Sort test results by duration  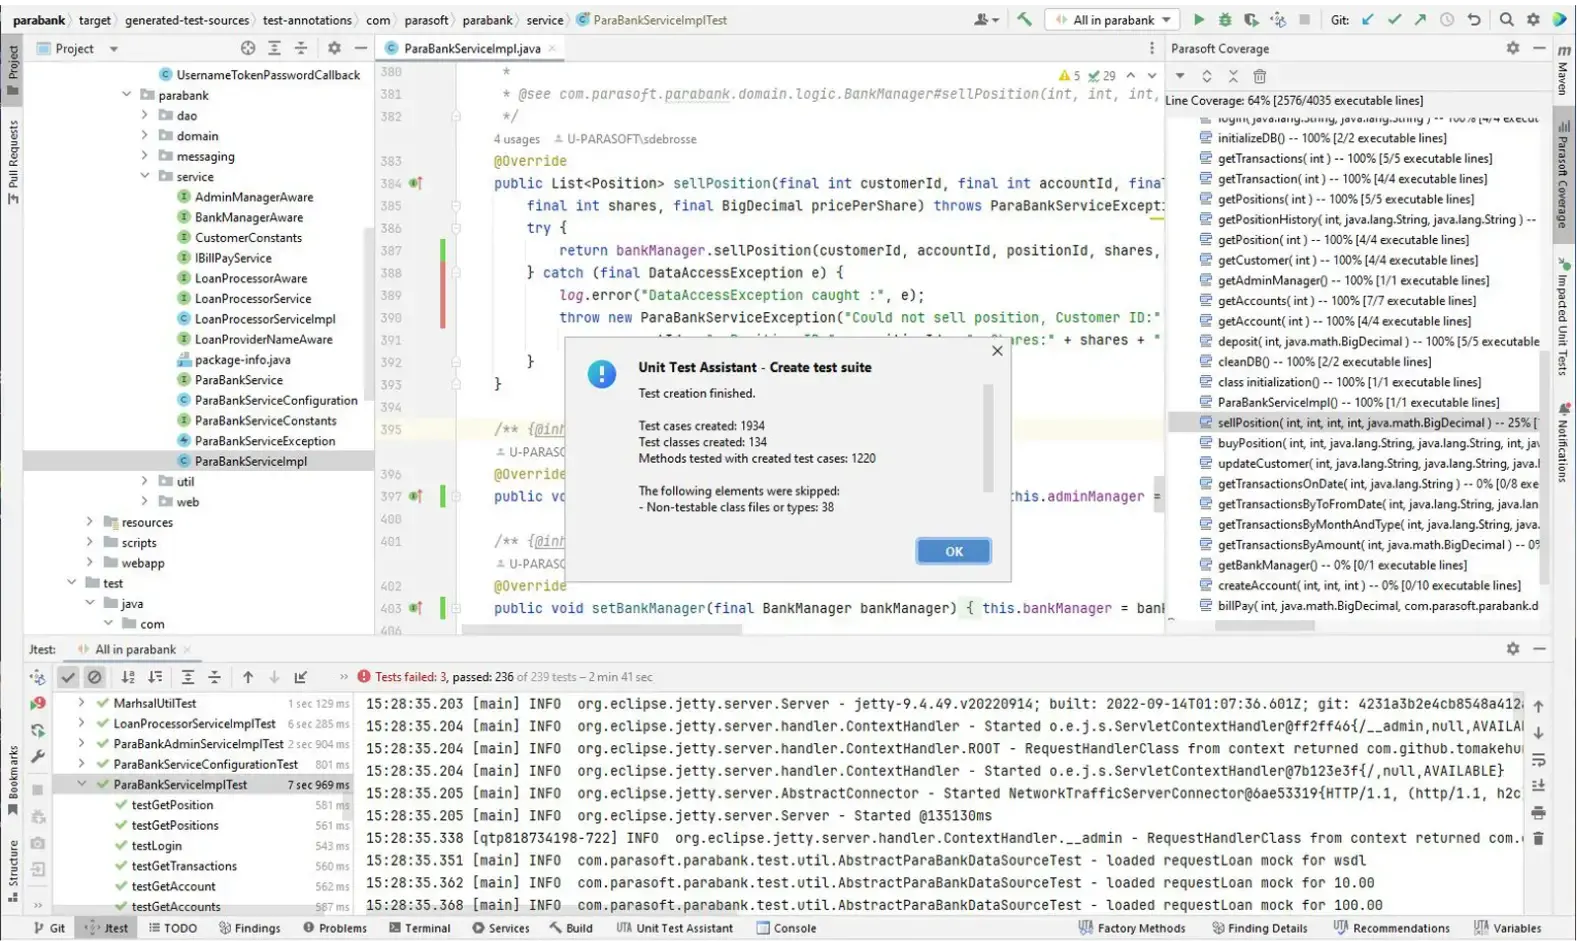[x=155, y=677]
